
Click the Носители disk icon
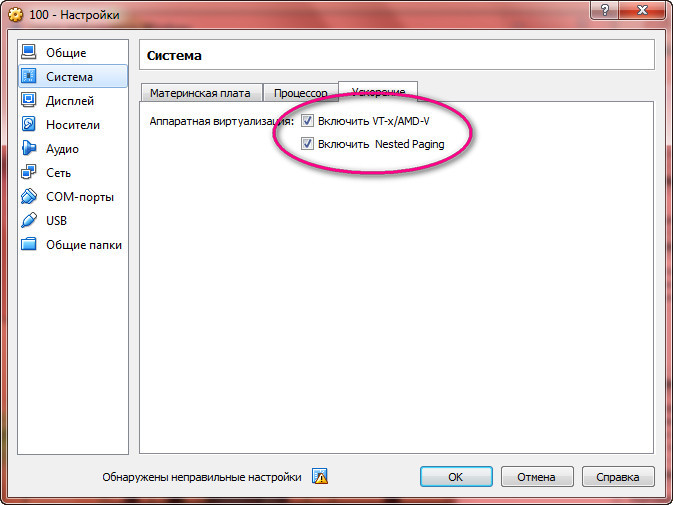tap(29, 124)
